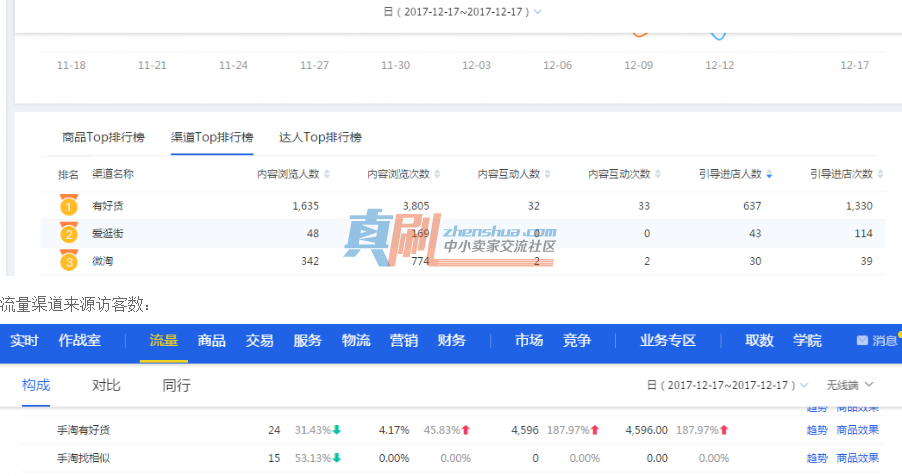The width and height of the screenshot is (902, 476).
Task: Click value 1,635 in 有好货 row
Action: (x=305, y=205)
